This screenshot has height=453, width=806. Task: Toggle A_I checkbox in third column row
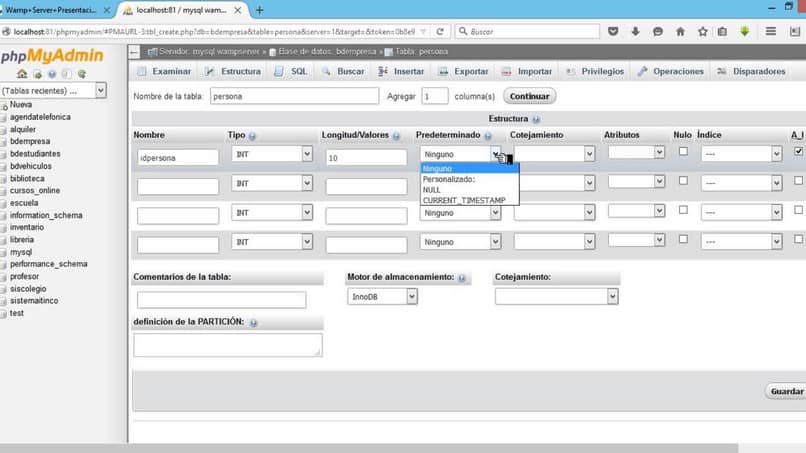tap(798, 210)
